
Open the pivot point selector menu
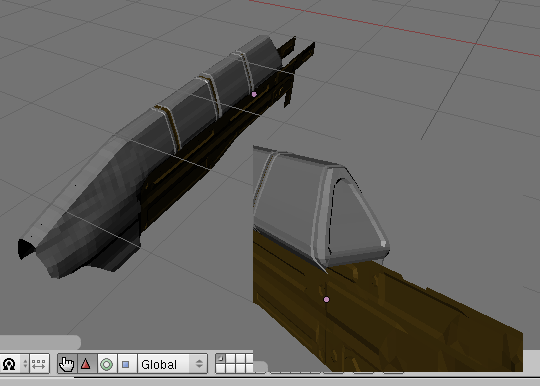tap(14, 364)
